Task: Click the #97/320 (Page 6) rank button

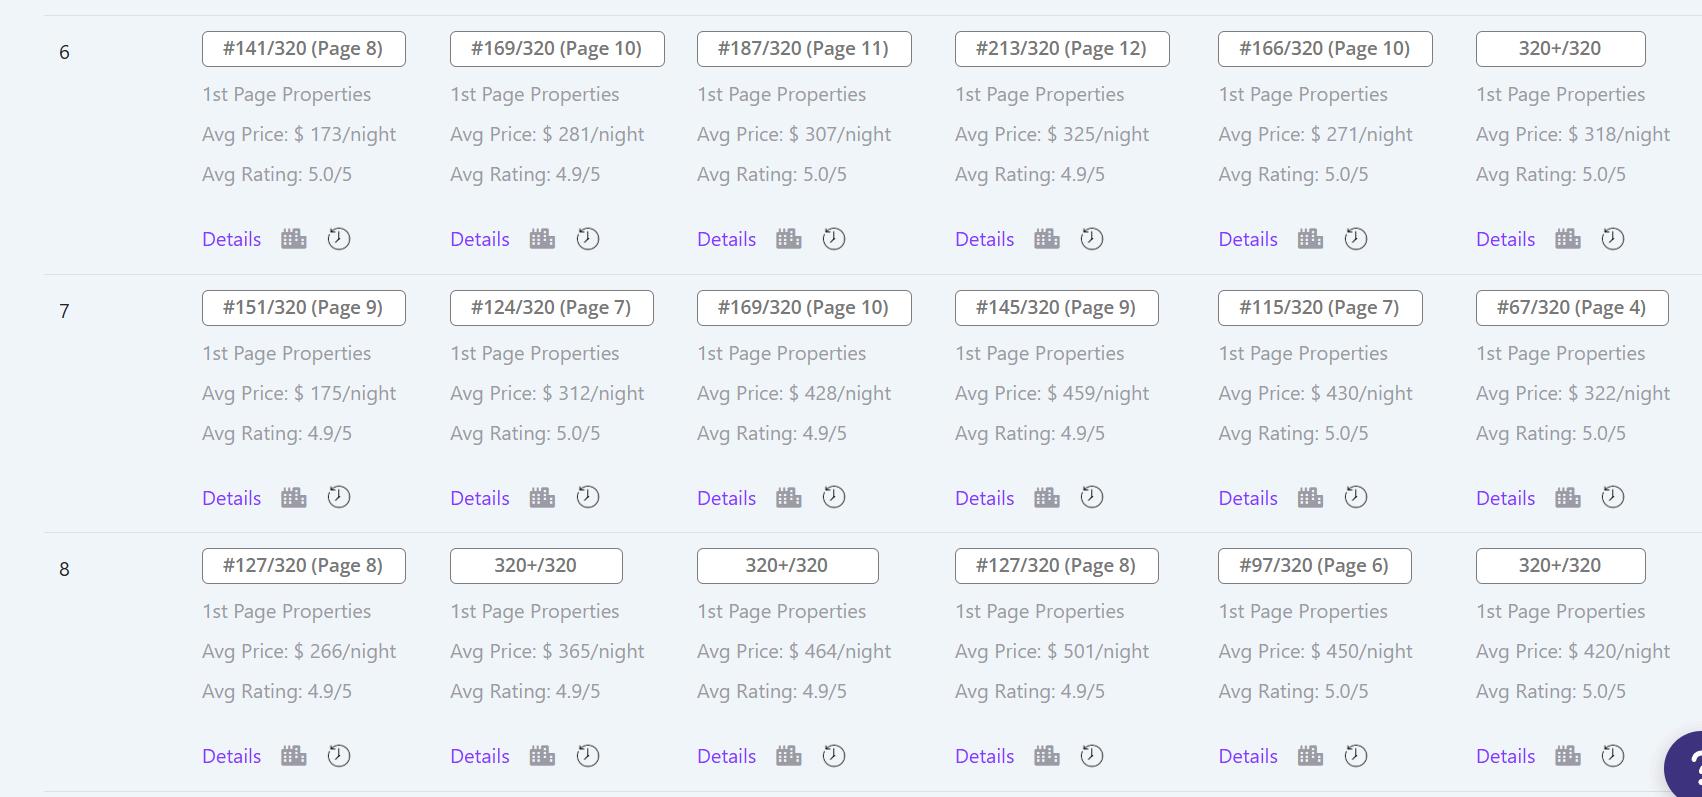Action: click(x=1315, y=566)
